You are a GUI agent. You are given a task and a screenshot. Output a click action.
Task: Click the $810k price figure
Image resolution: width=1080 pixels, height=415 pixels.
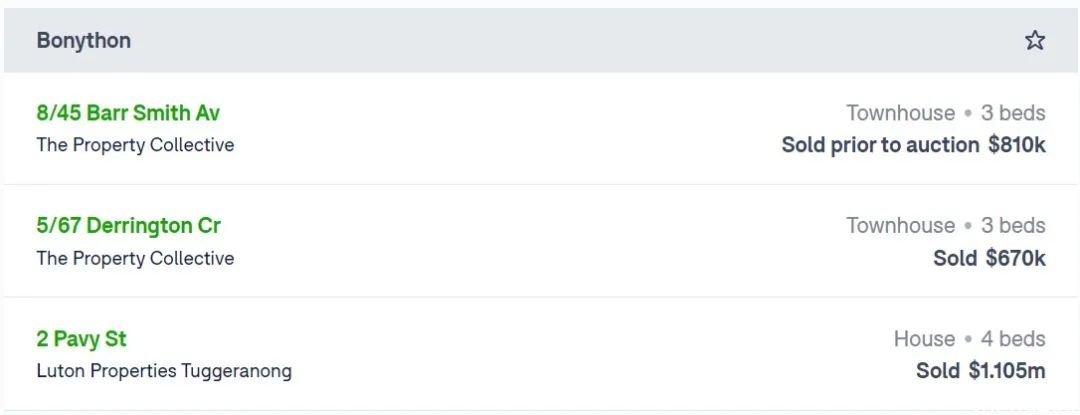pyautogui.click(x=1017, y=145)
